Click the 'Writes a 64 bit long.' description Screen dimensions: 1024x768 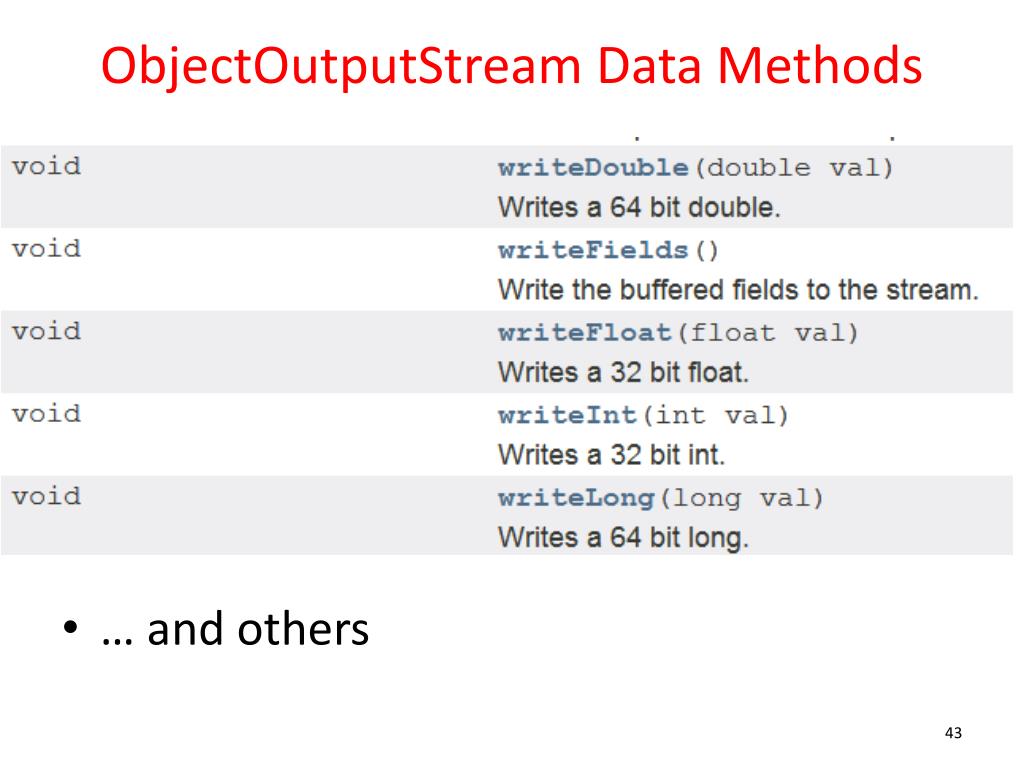pos(623,538)
